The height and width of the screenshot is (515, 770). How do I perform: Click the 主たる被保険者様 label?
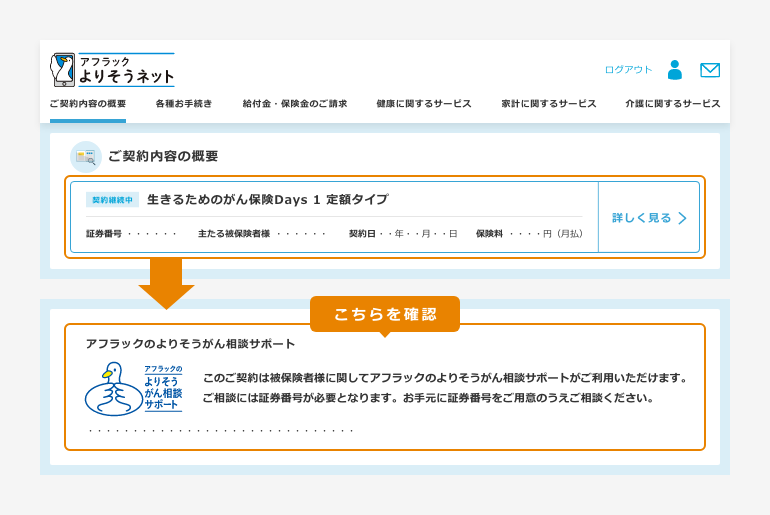234,234
